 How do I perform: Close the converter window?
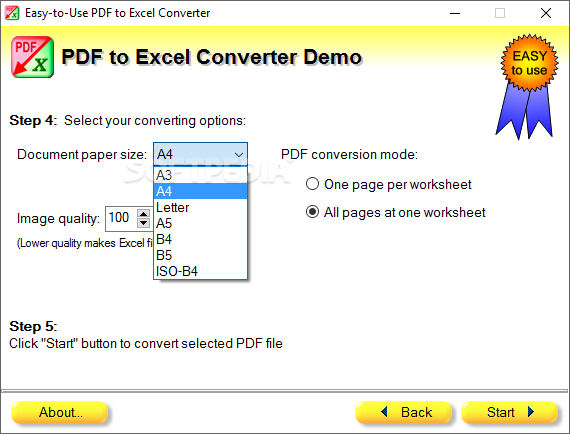click(546, 13)
